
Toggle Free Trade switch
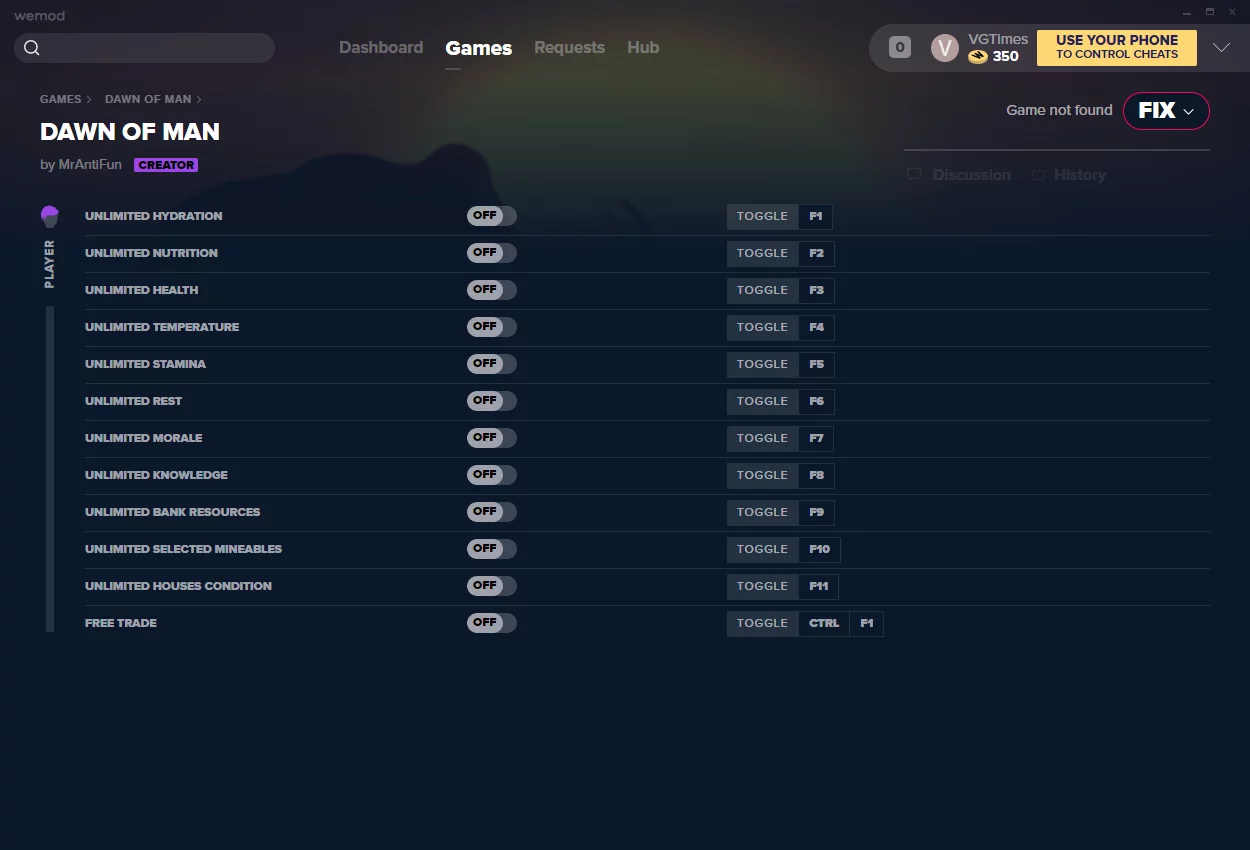(492, 623)
